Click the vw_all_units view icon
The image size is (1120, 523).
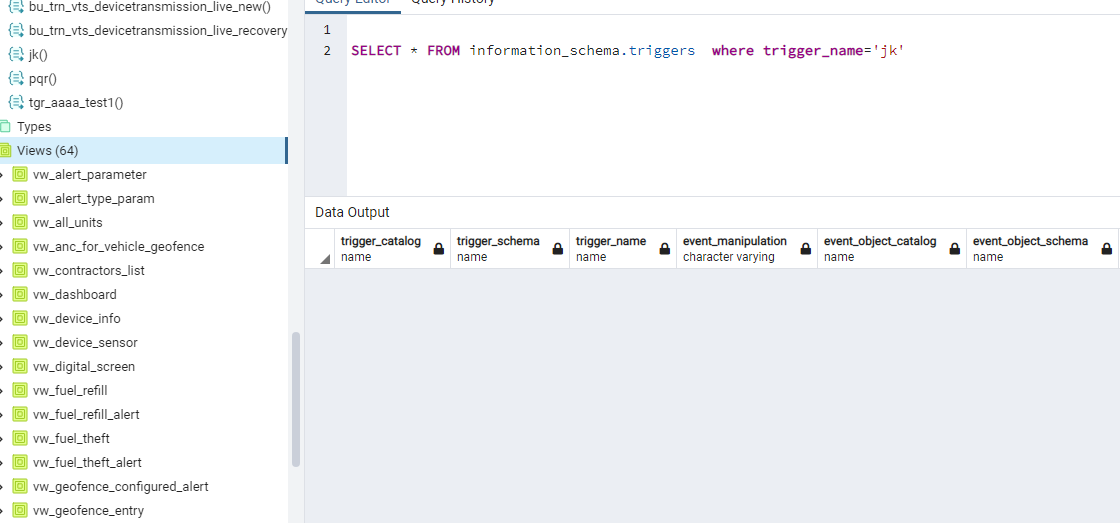tap(20, 222)
